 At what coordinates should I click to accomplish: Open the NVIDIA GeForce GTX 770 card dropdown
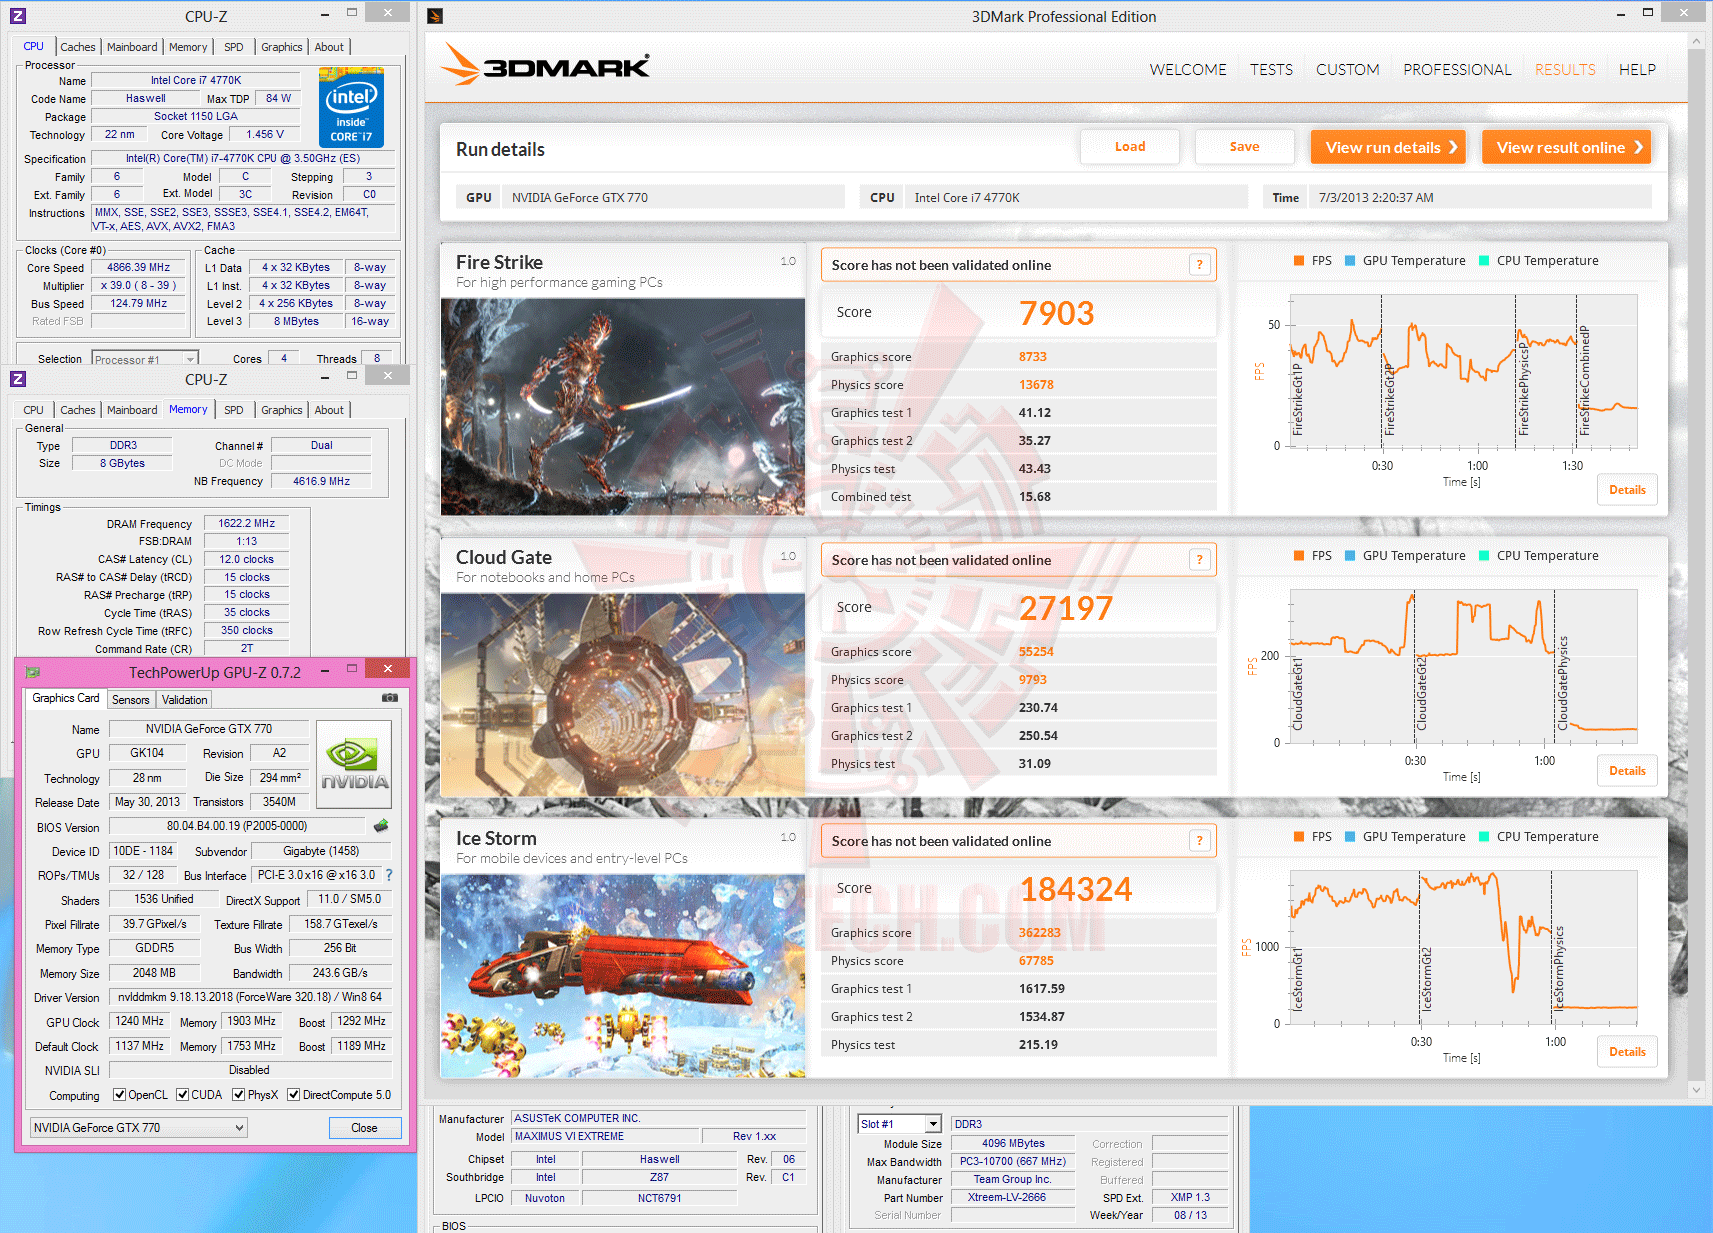point(138,1128)
